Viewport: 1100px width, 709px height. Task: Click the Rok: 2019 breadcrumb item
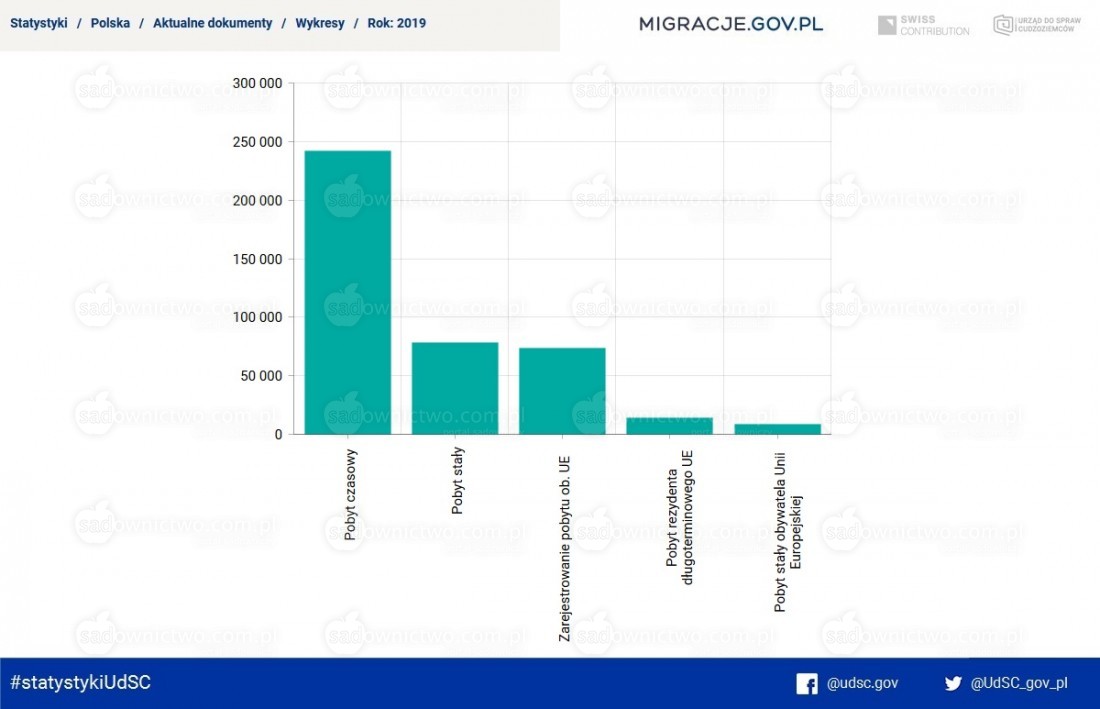396,23
